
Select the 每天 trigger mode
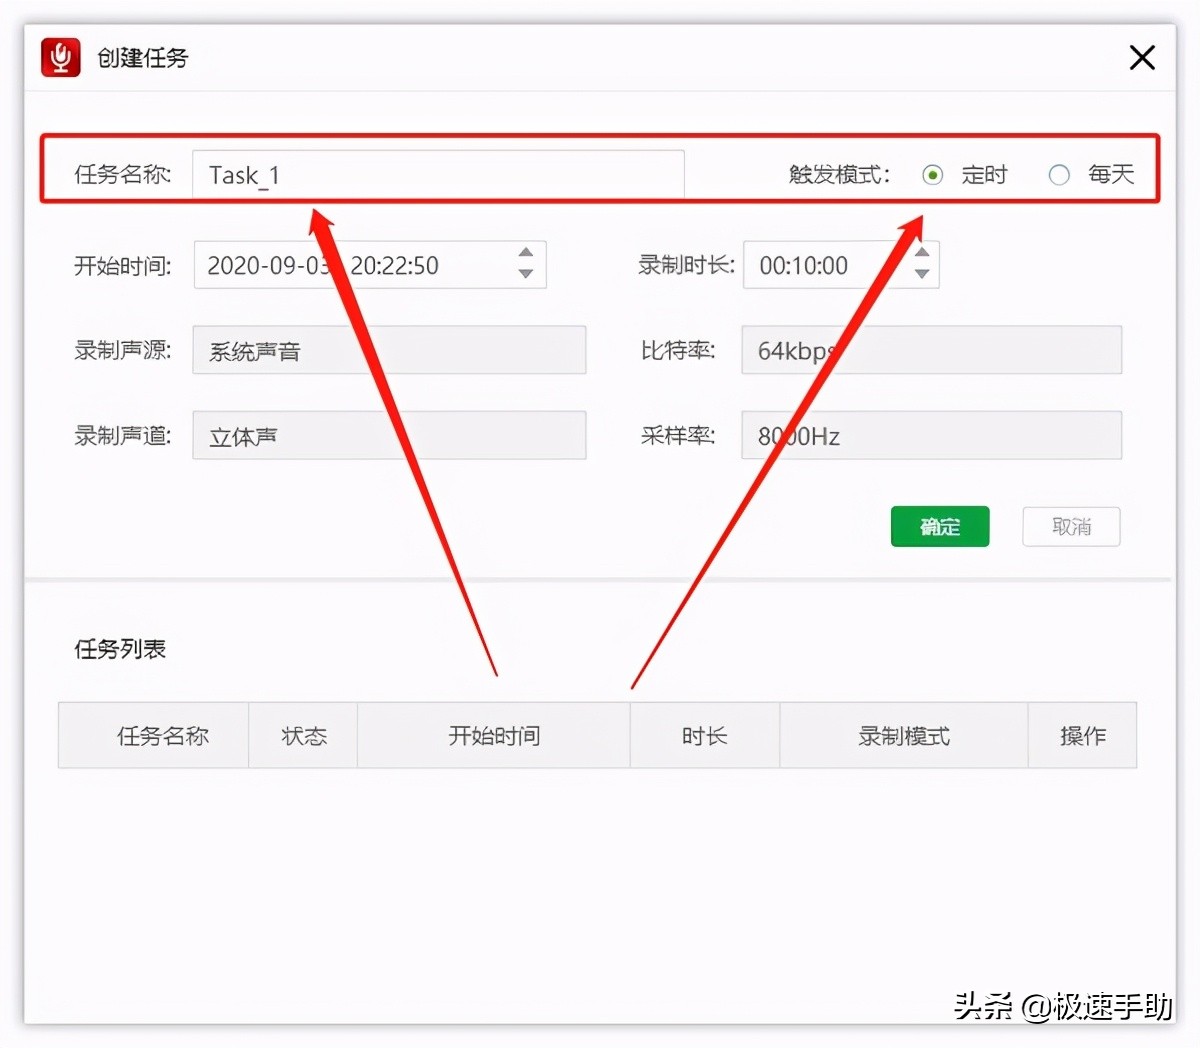pos(1059,174)
